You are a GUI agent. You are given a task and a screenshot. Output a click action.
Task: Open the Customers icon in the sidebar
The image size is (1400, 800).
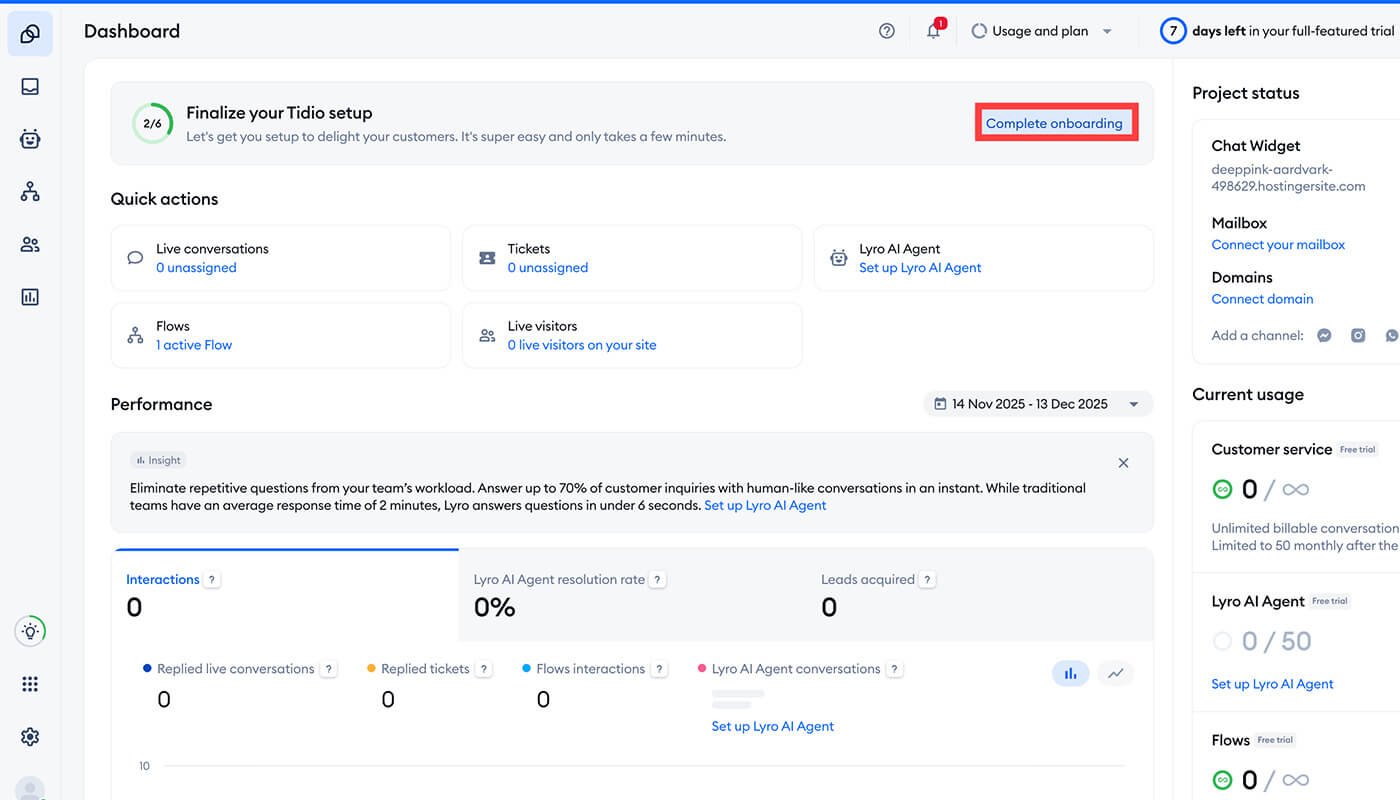click(x=30, y=245)
